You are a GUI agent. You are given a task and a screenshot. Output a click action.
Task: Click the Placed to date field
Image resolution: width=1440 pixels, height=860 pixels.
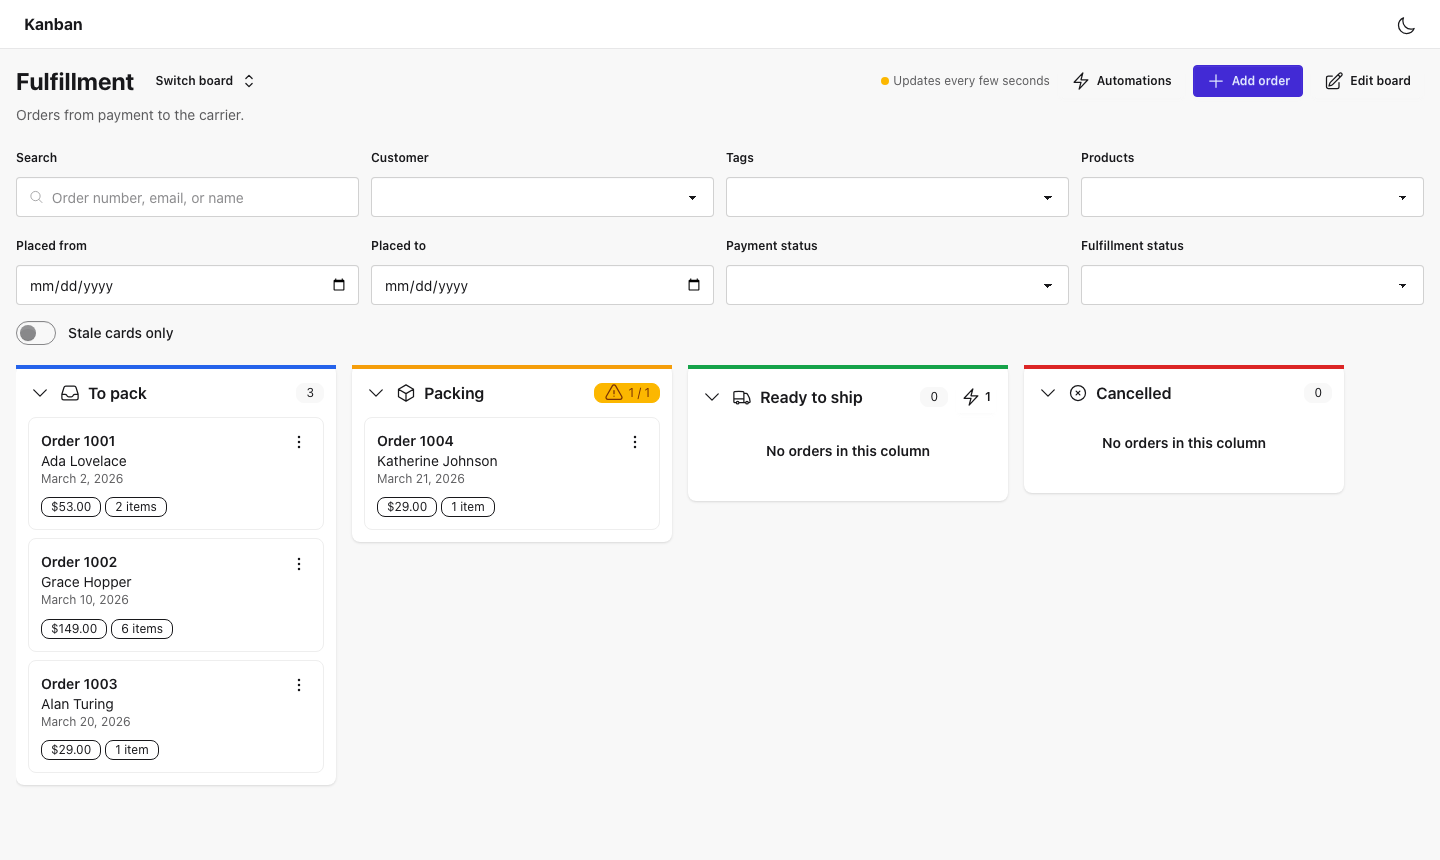542,285
